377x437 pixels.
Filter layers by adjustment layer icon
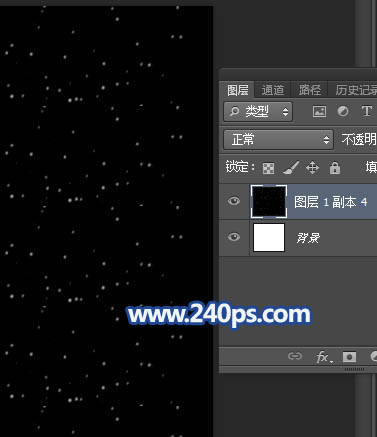point(343,111)
